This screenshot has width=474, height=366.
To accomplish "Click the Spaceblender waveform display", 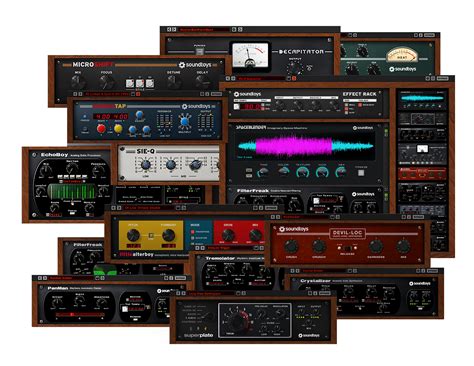I will (x=305, y=146).
